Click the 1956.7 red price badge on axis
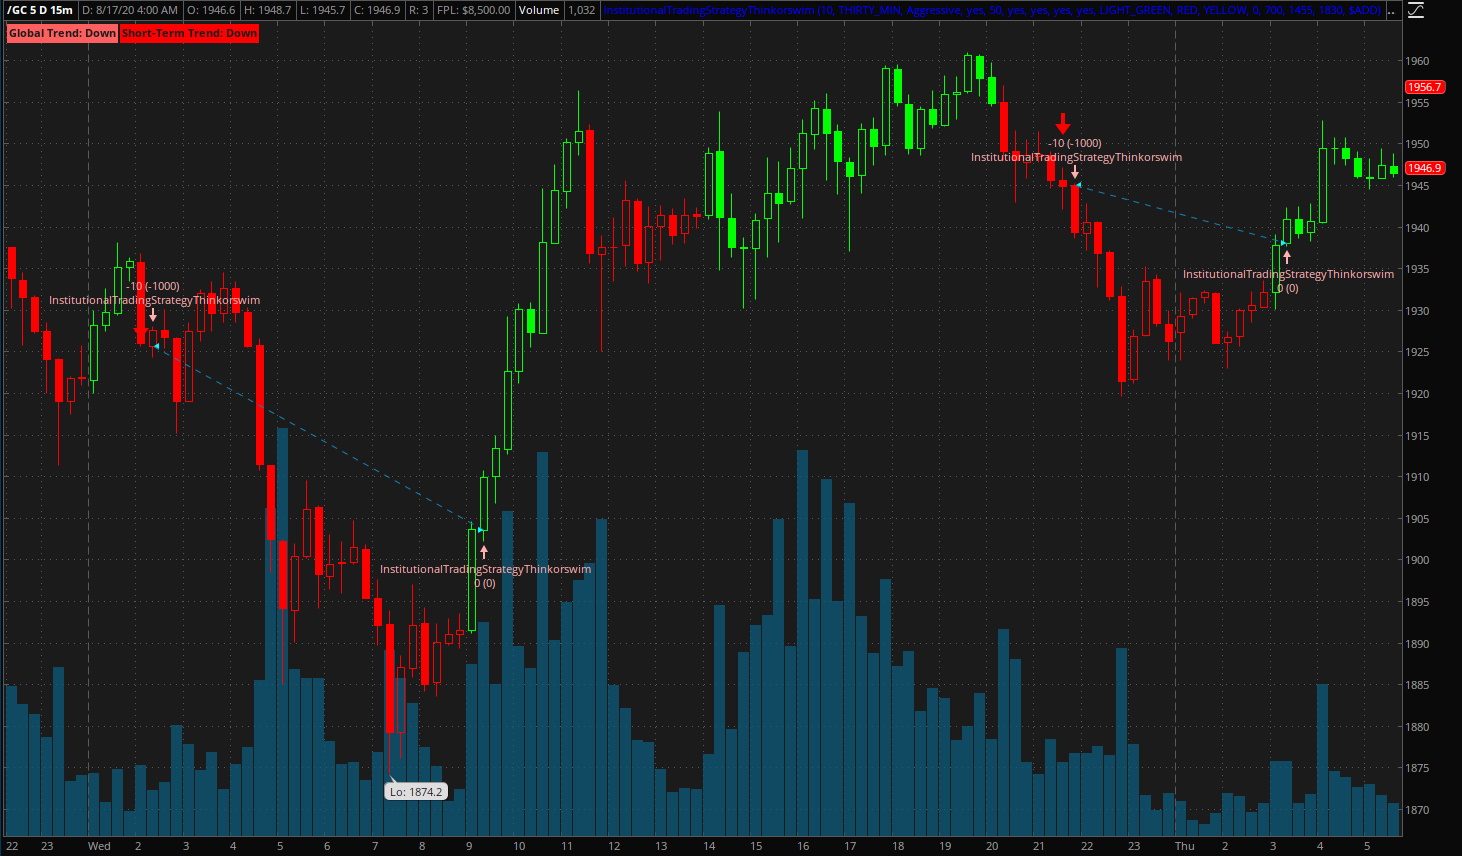The width and height of the screenshot is (1462, 856). [1424, 87]
